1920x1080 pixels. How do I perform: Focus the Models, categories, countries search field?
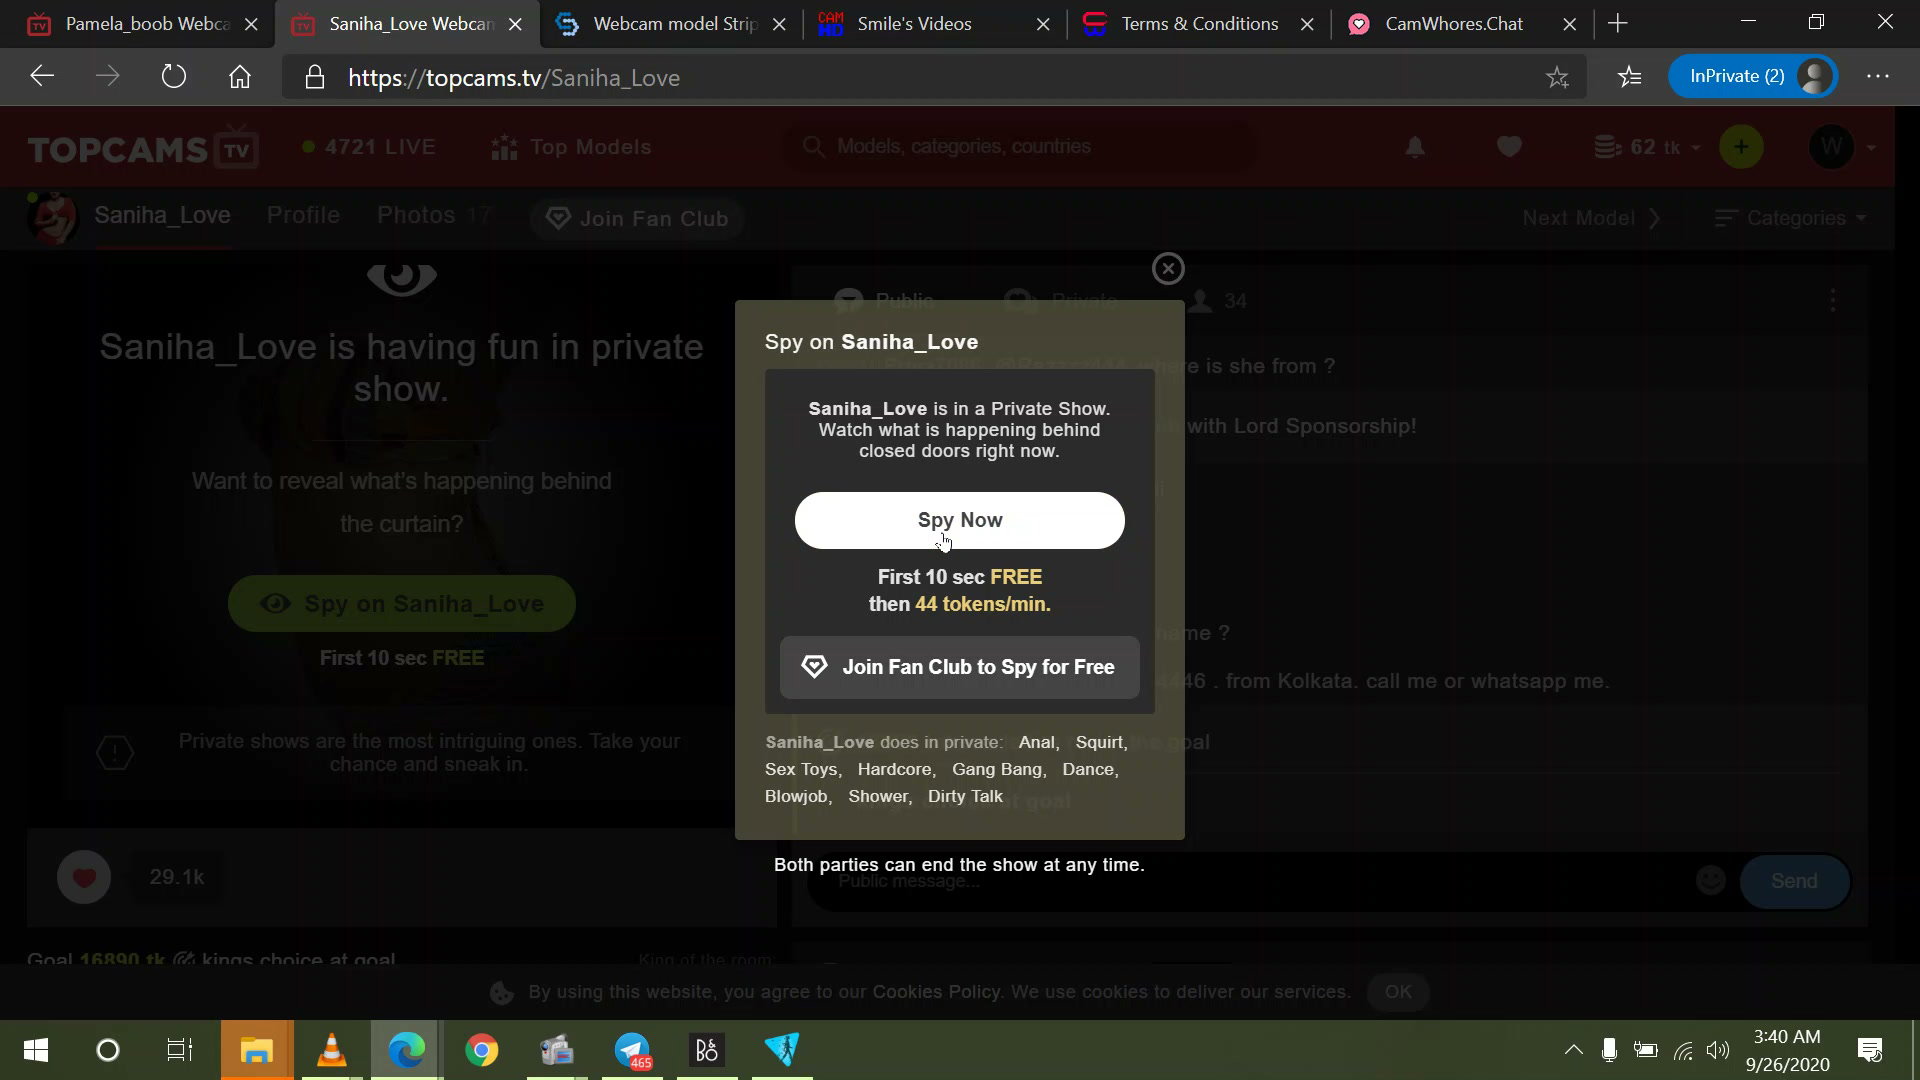coord(1020,147)
